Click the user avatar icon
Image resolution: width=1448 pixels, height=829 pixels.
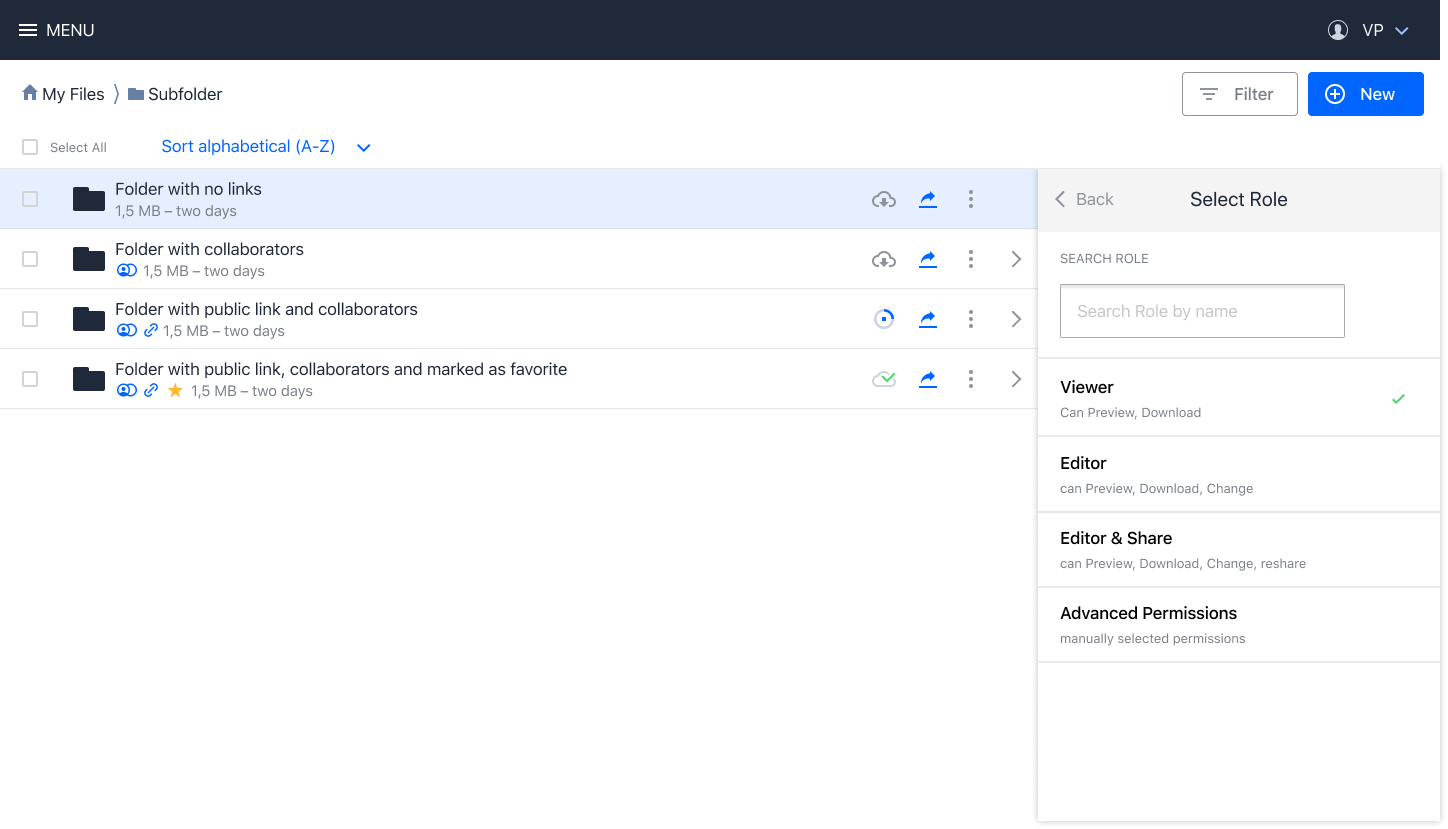coord(1337,30)
